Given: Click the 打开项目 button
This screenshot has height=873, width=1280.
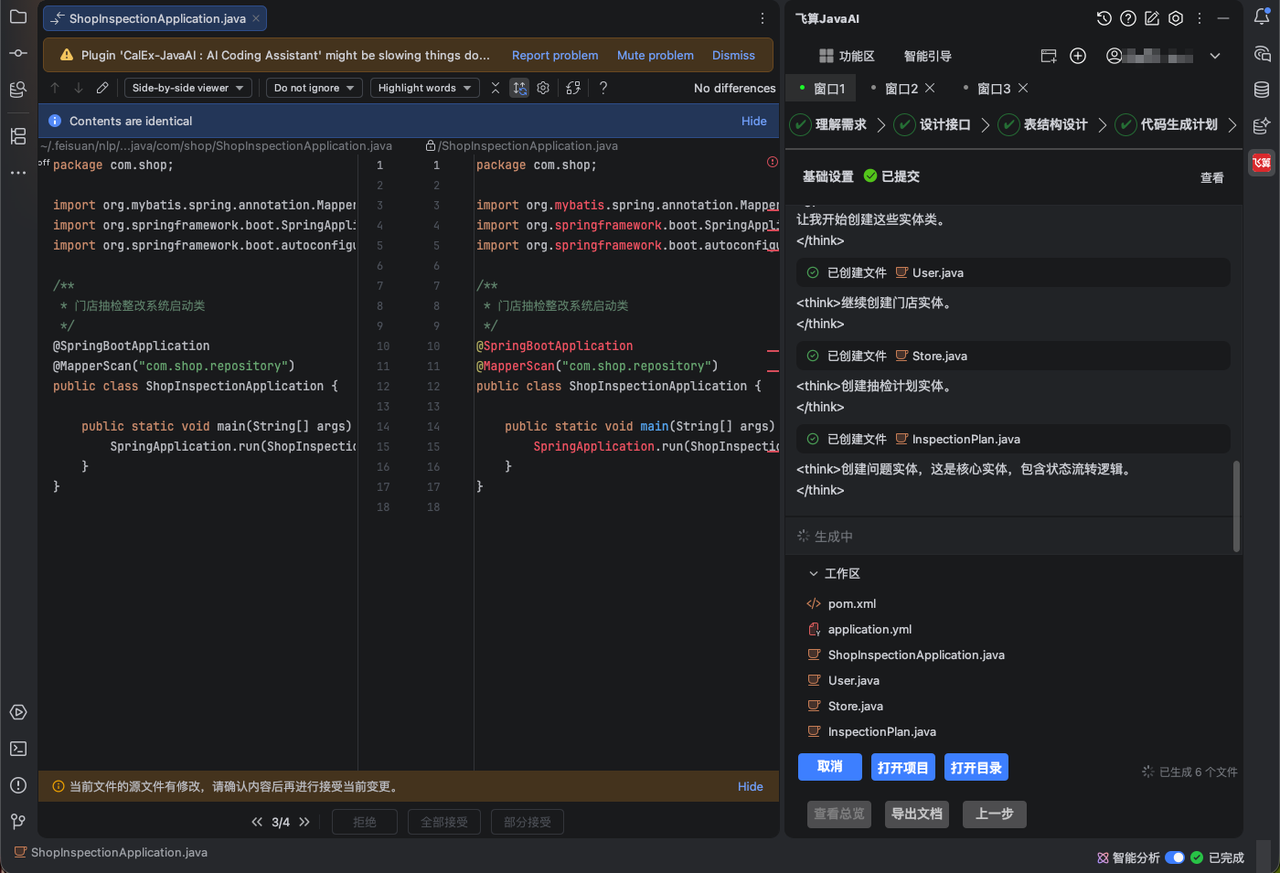Looking at the screenshot, I should point(903,768).
